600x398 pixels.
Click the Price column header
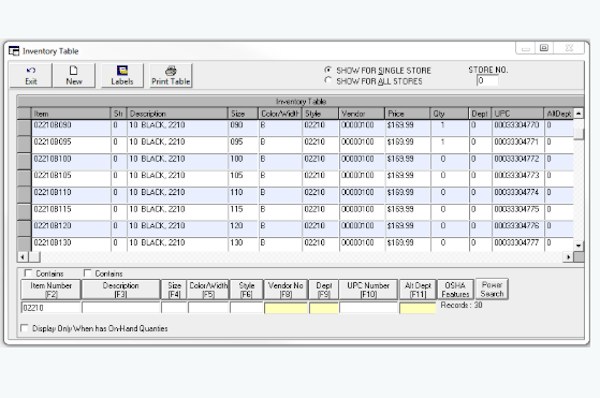[407, 114]
